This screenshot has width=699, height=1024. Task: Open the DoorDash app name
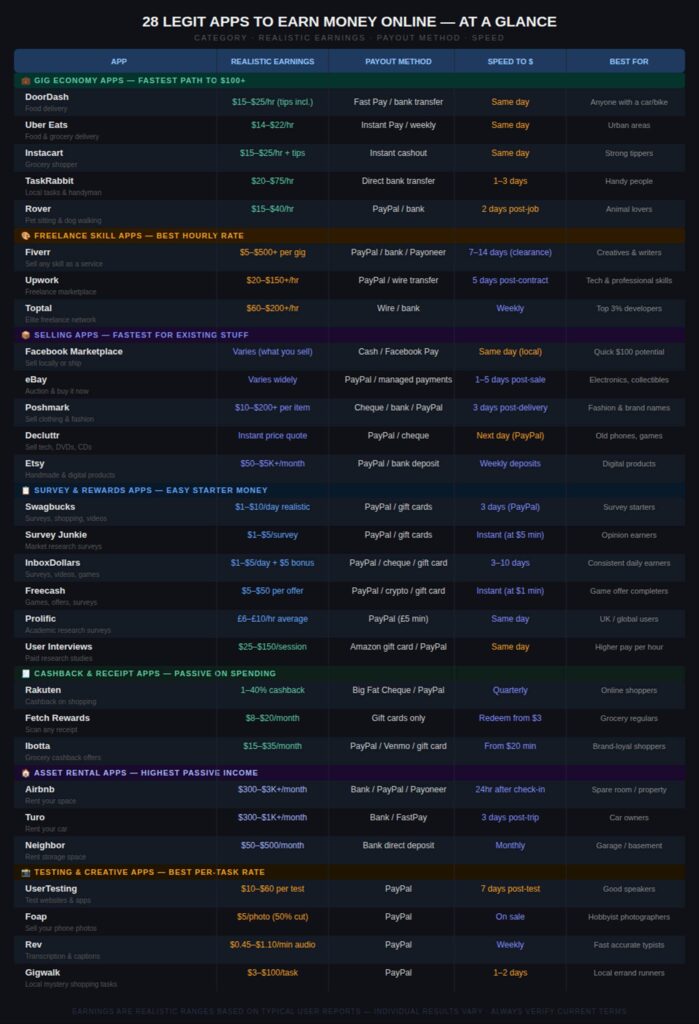[x=47, y=97]
